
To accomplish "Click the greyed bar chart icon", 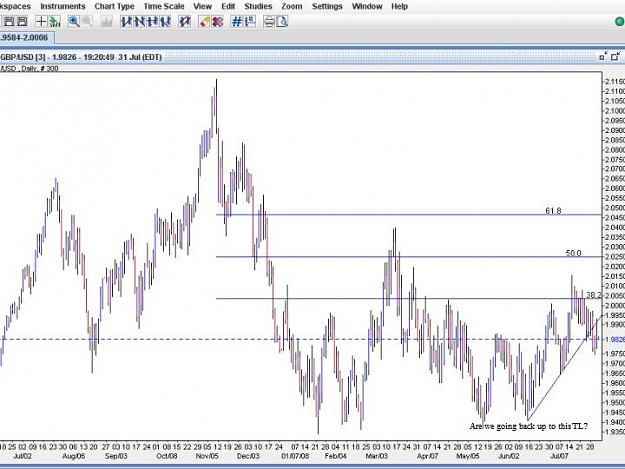I will point(106,22).
